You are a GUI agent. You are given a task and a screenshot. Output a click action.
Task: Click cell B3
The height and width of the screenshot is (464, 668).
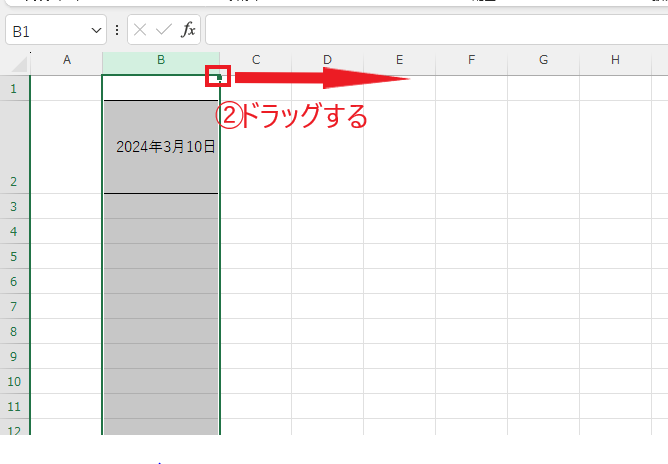click(x=161, y=206)
